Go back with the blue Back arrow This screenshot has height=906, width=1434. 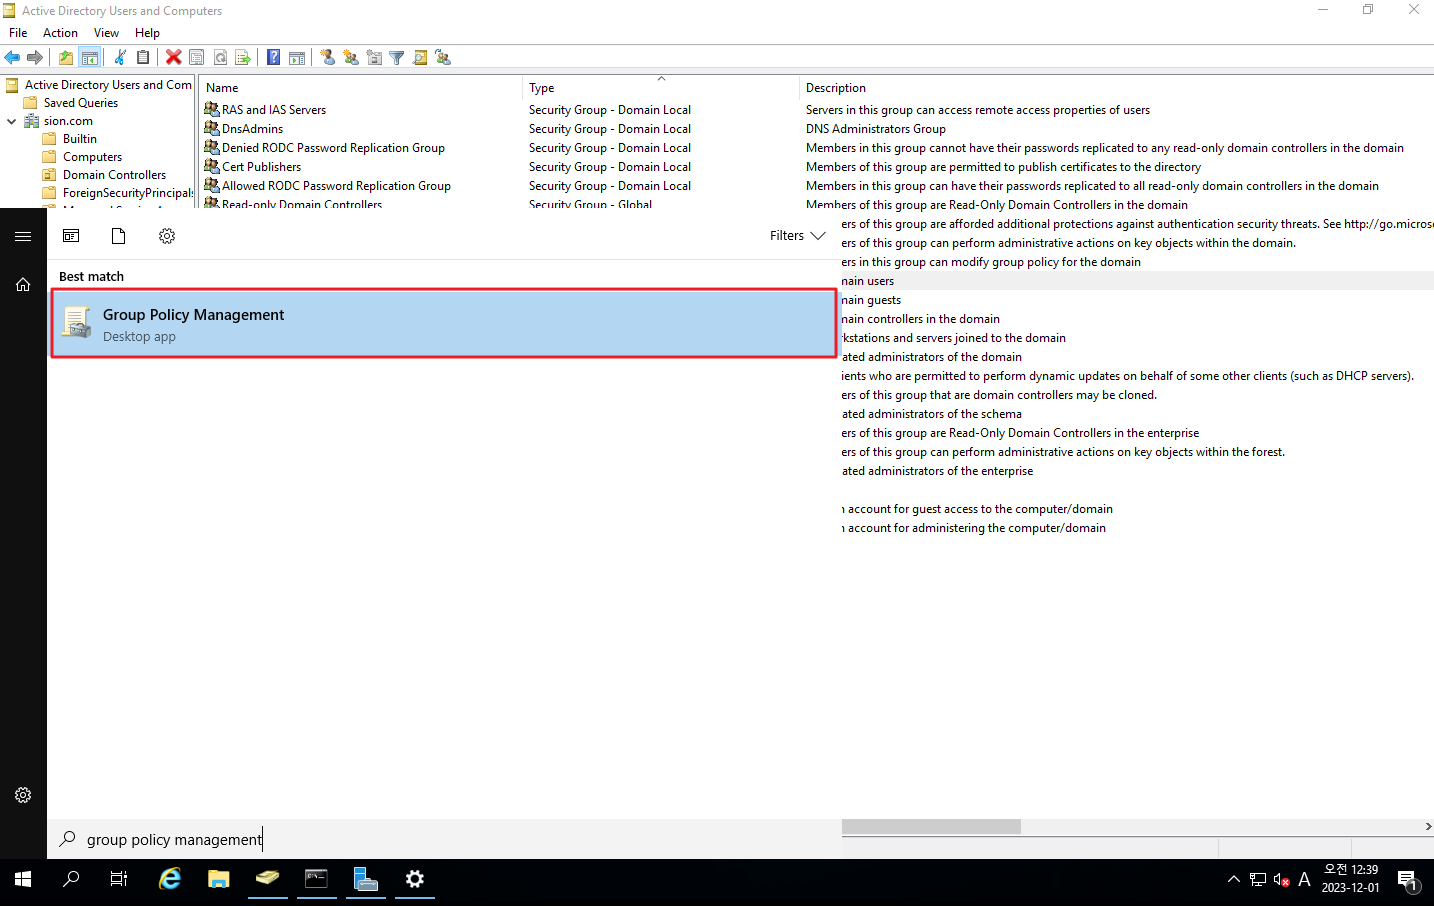12,58
